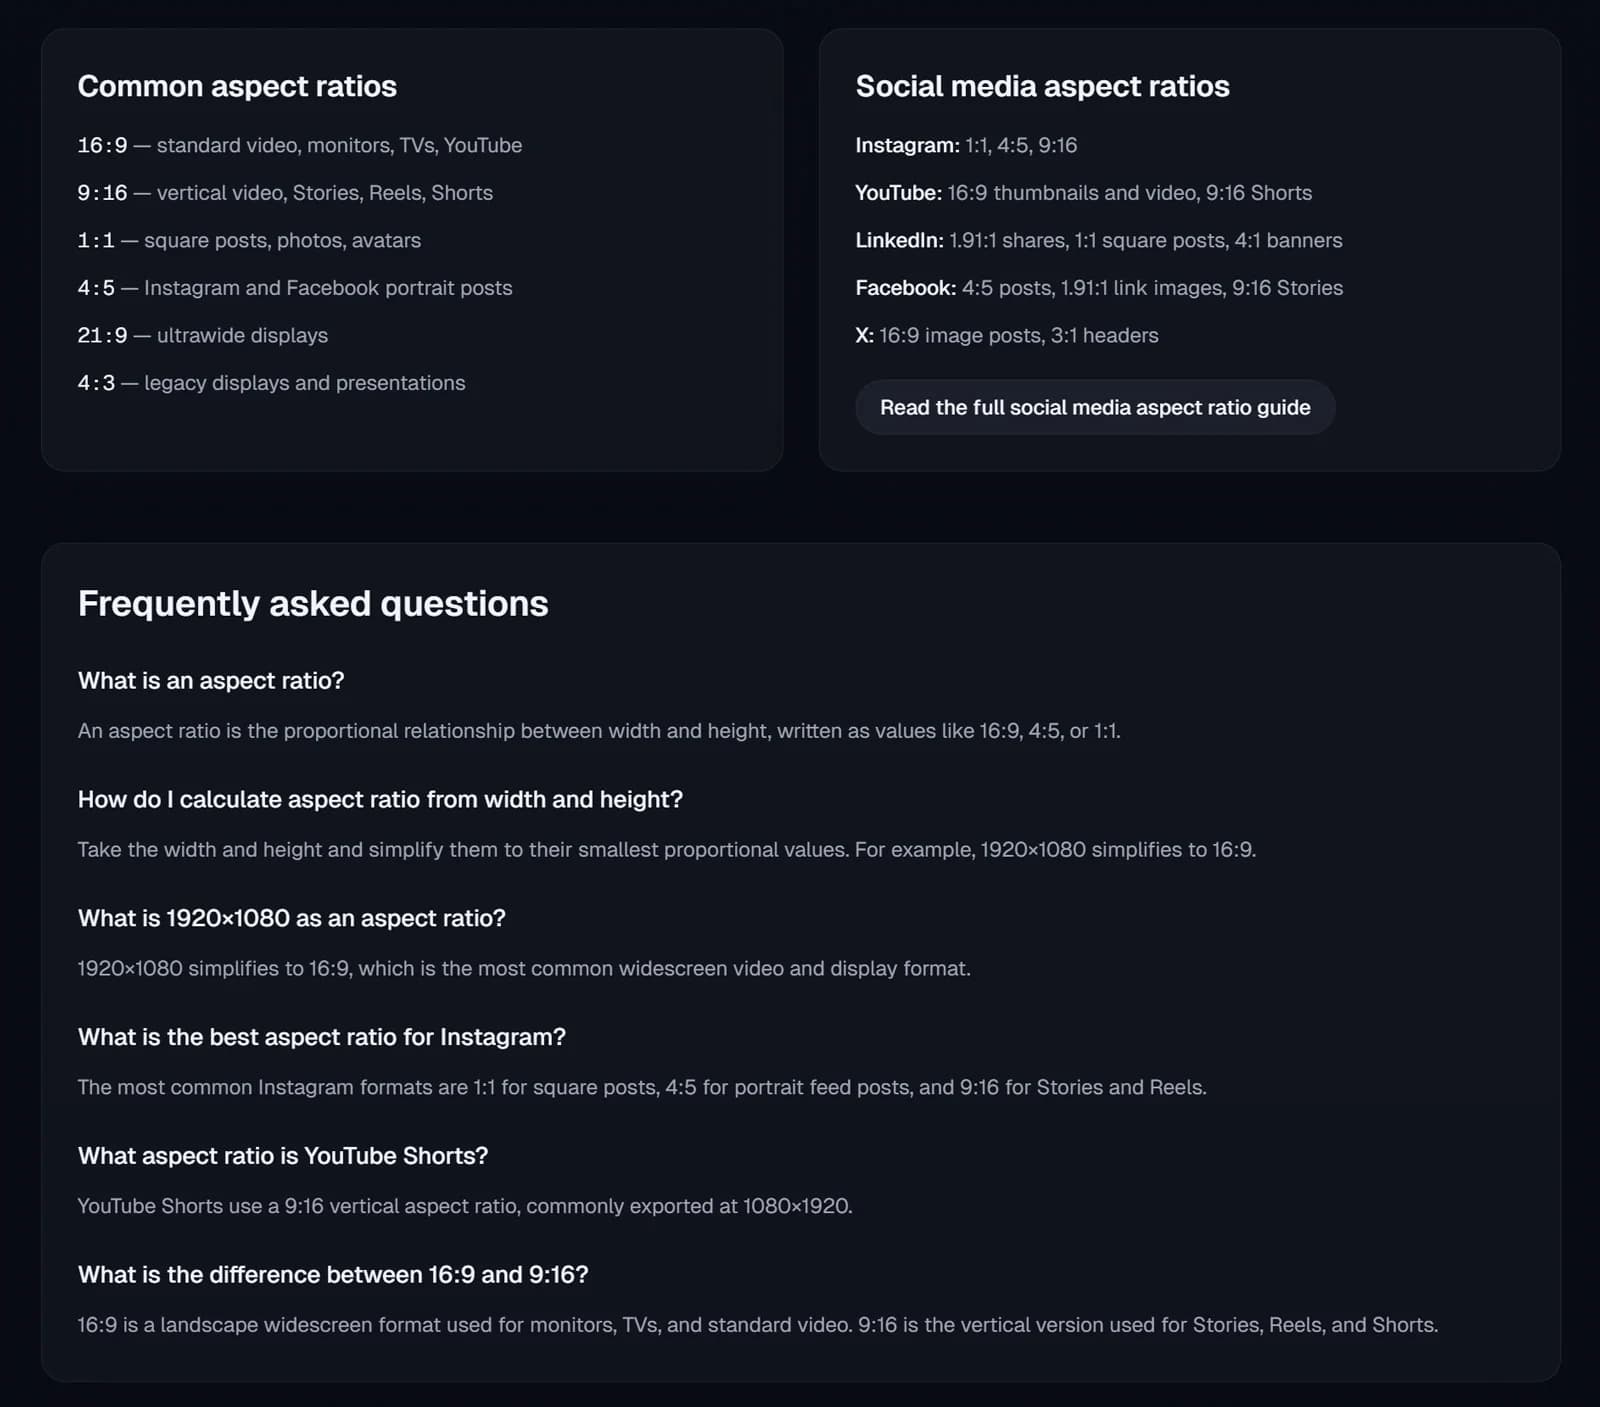Select the 4:3 legacy displays ratio entry
This screenshot has height=1407, width=1600.
click(x=271, y=382)
